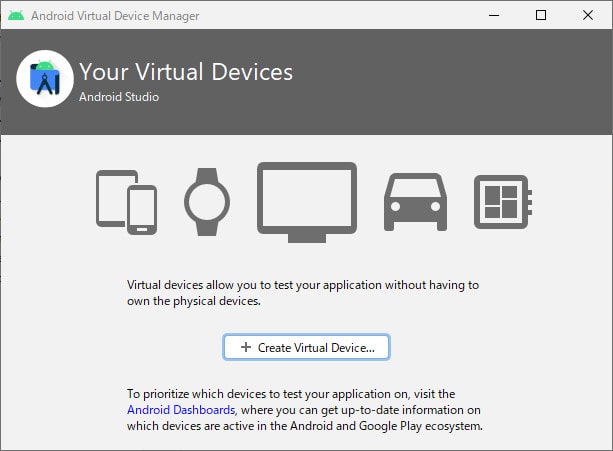Click the 'Android Virtual Device Manager' window title
Screen dimensions: 613x451
(115, 15)
